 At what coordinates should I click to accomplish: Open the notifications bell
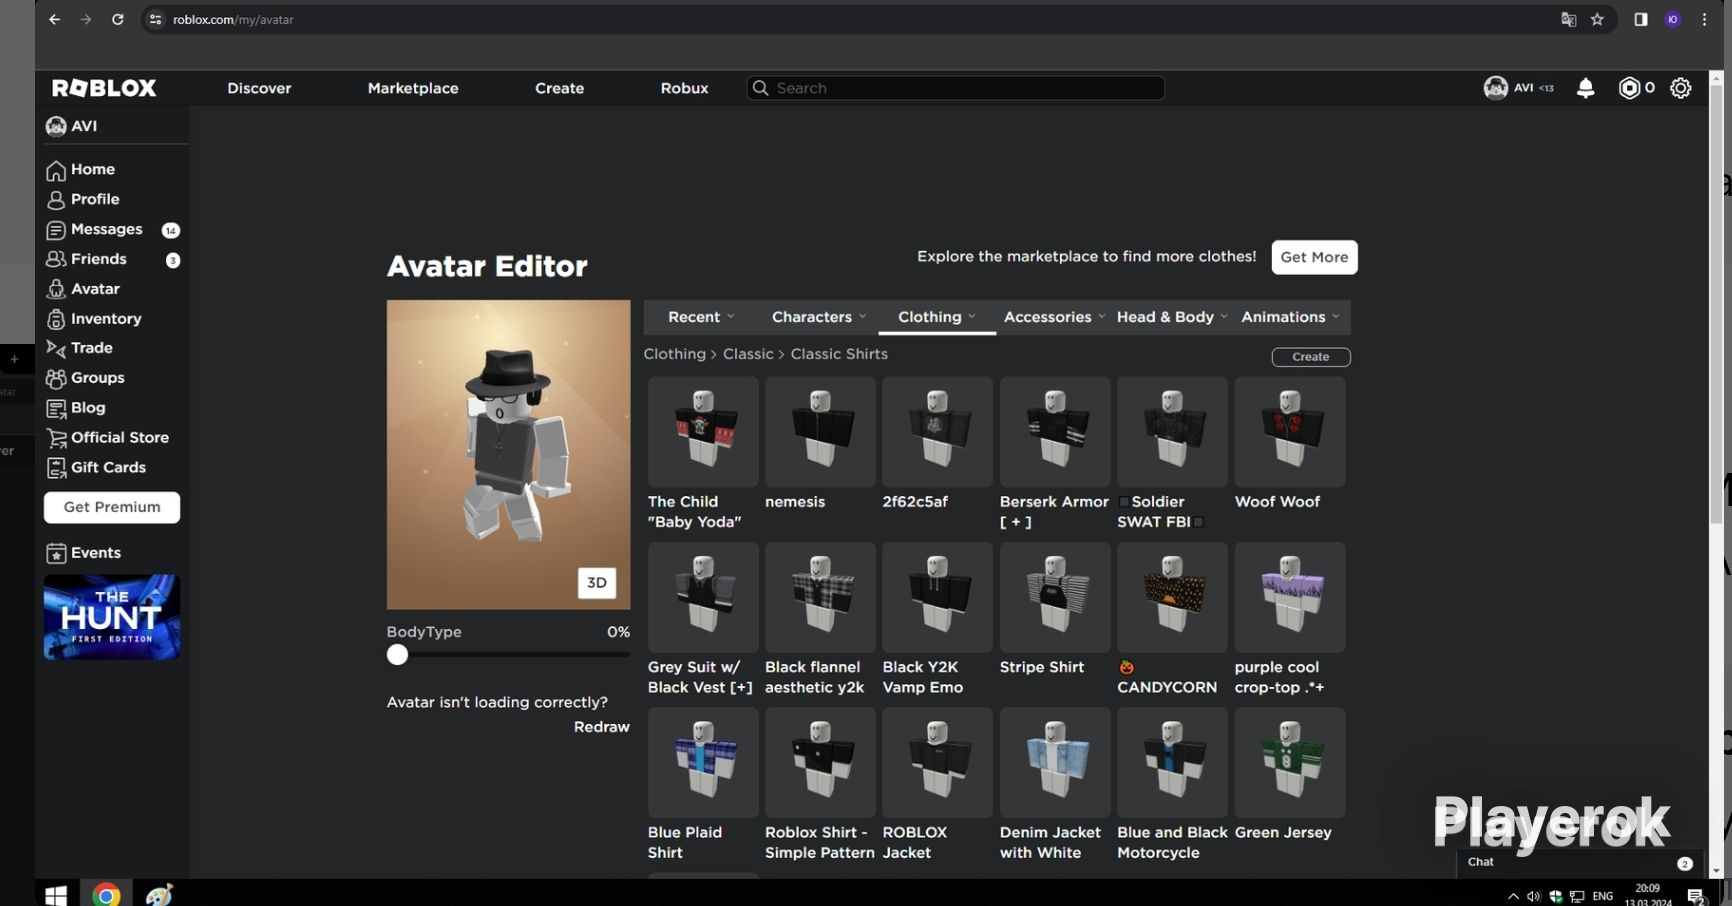pos(1585,88)
